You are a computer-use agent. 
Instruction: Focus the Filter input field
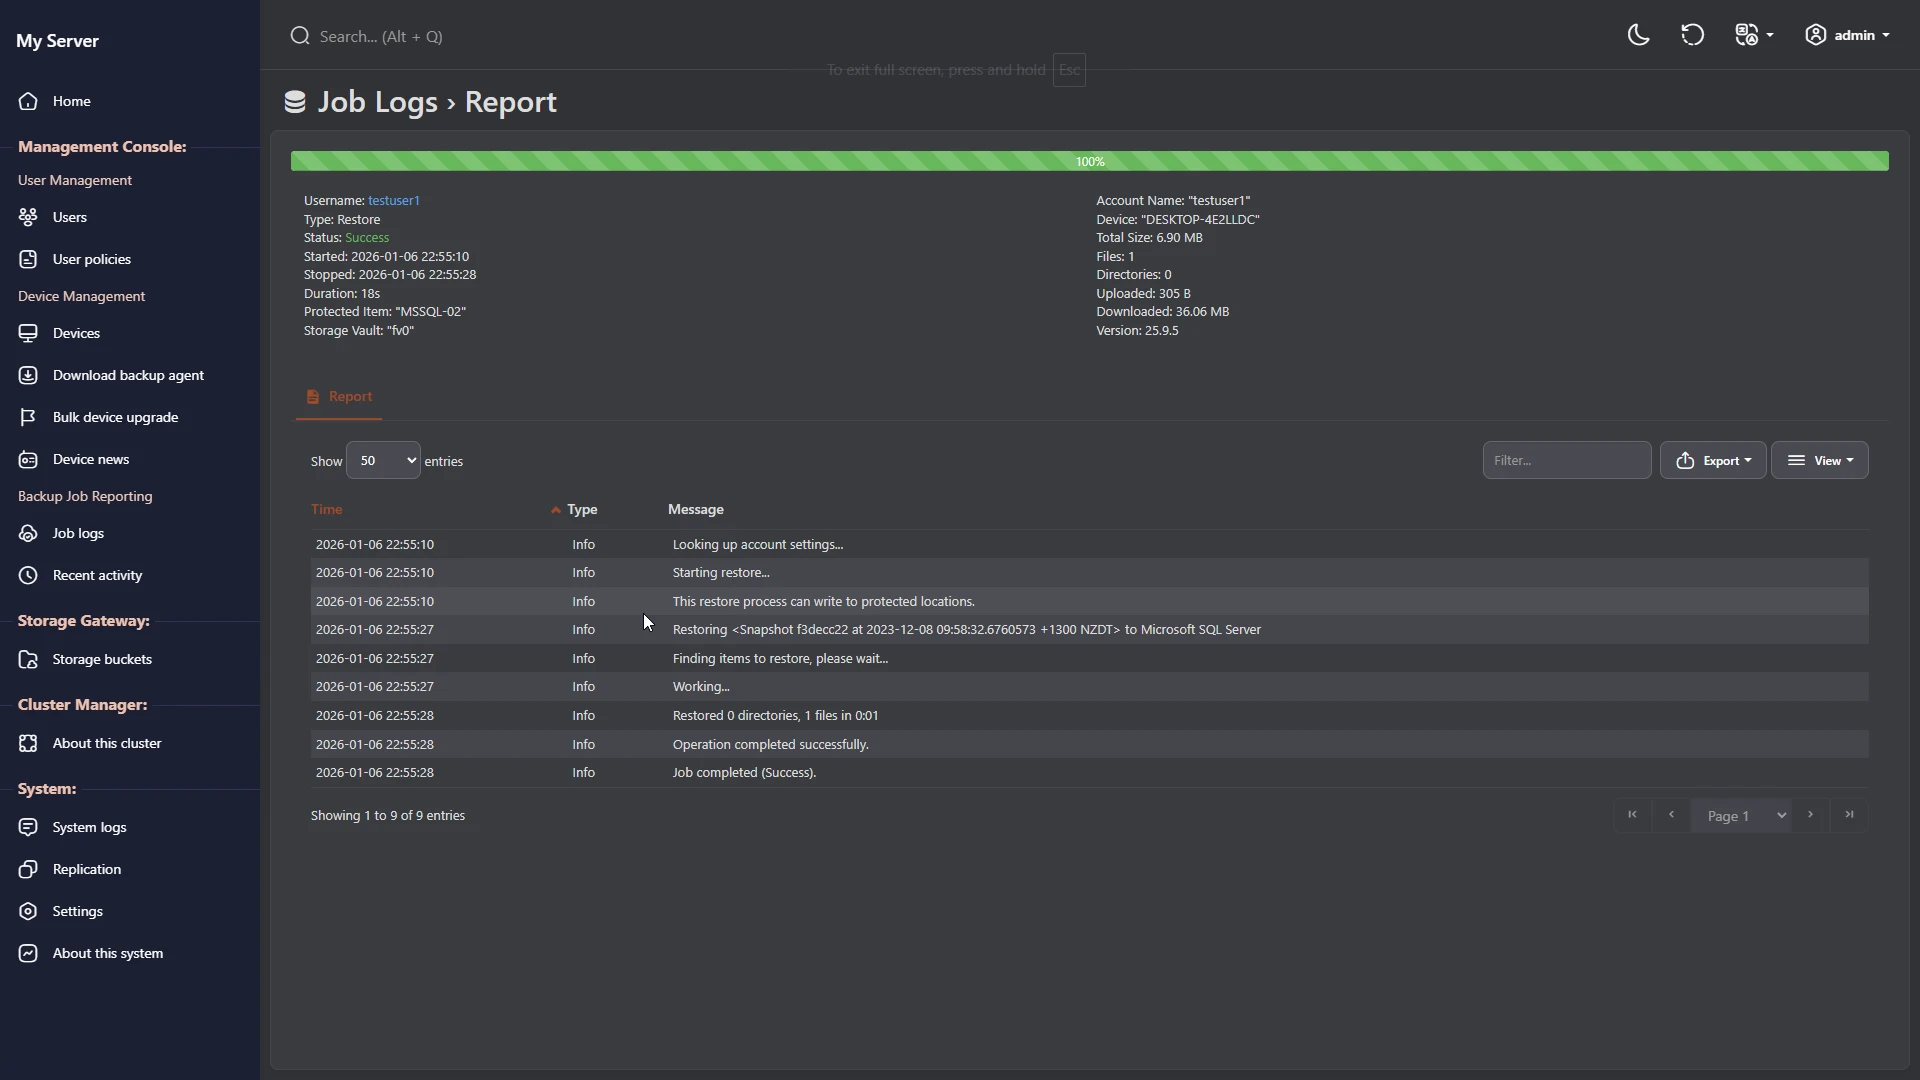click(1566, 461)
